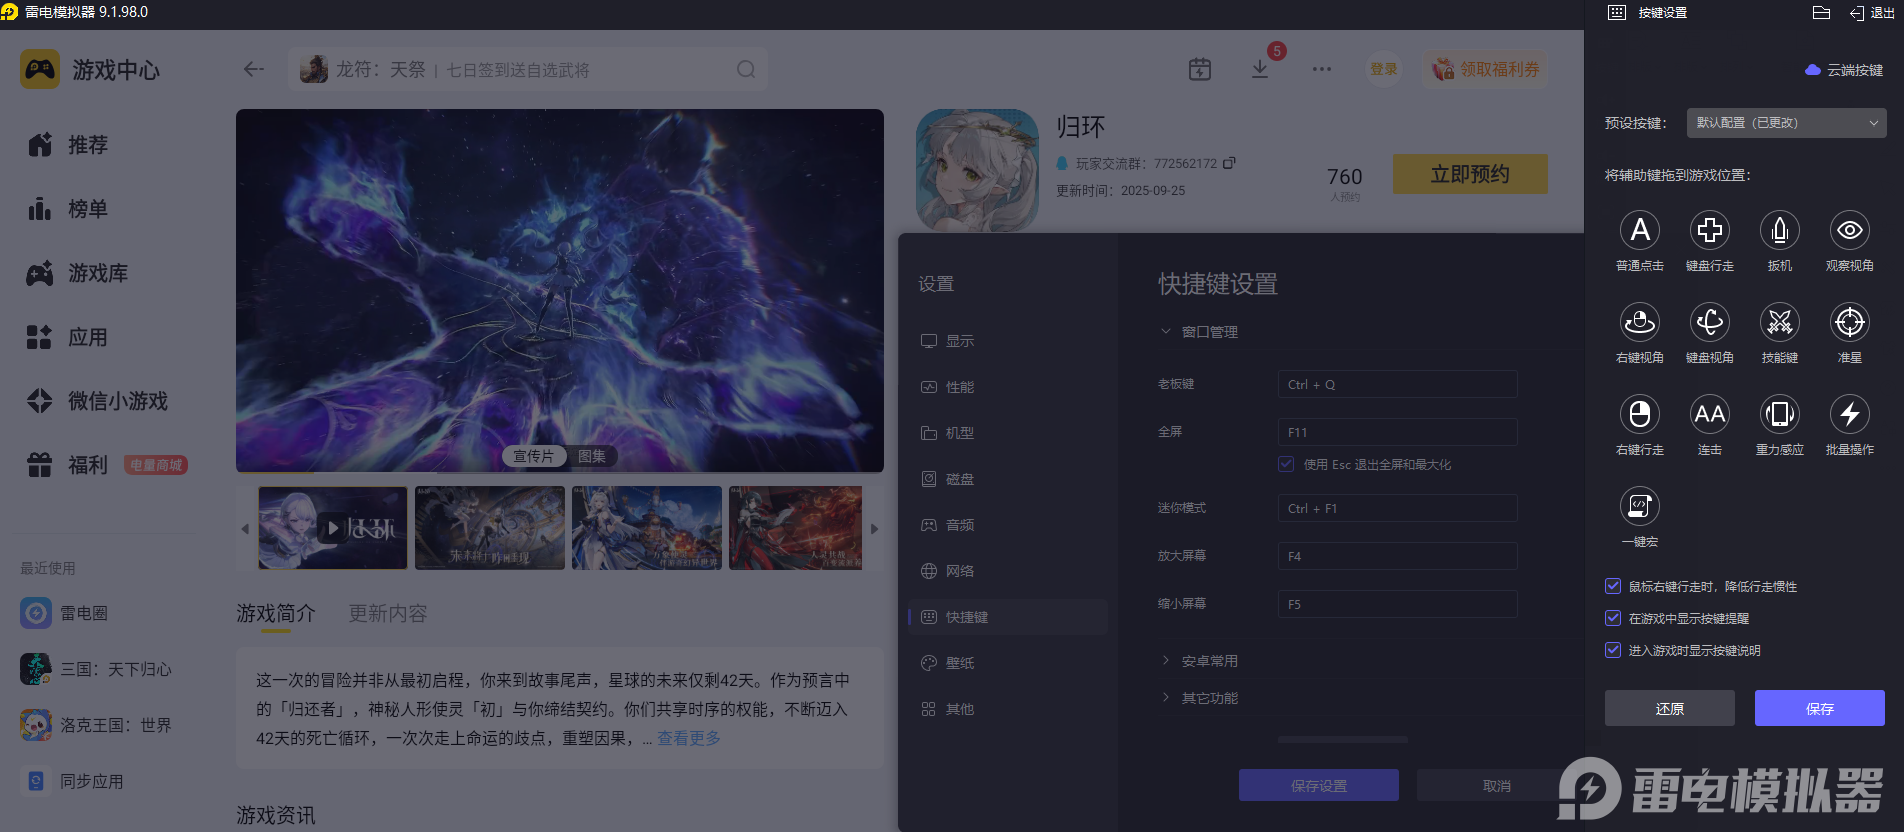The image size is (1904, 832).
Task: Select the 右键行走 mouse walk icon
Action: [1640, 414]
